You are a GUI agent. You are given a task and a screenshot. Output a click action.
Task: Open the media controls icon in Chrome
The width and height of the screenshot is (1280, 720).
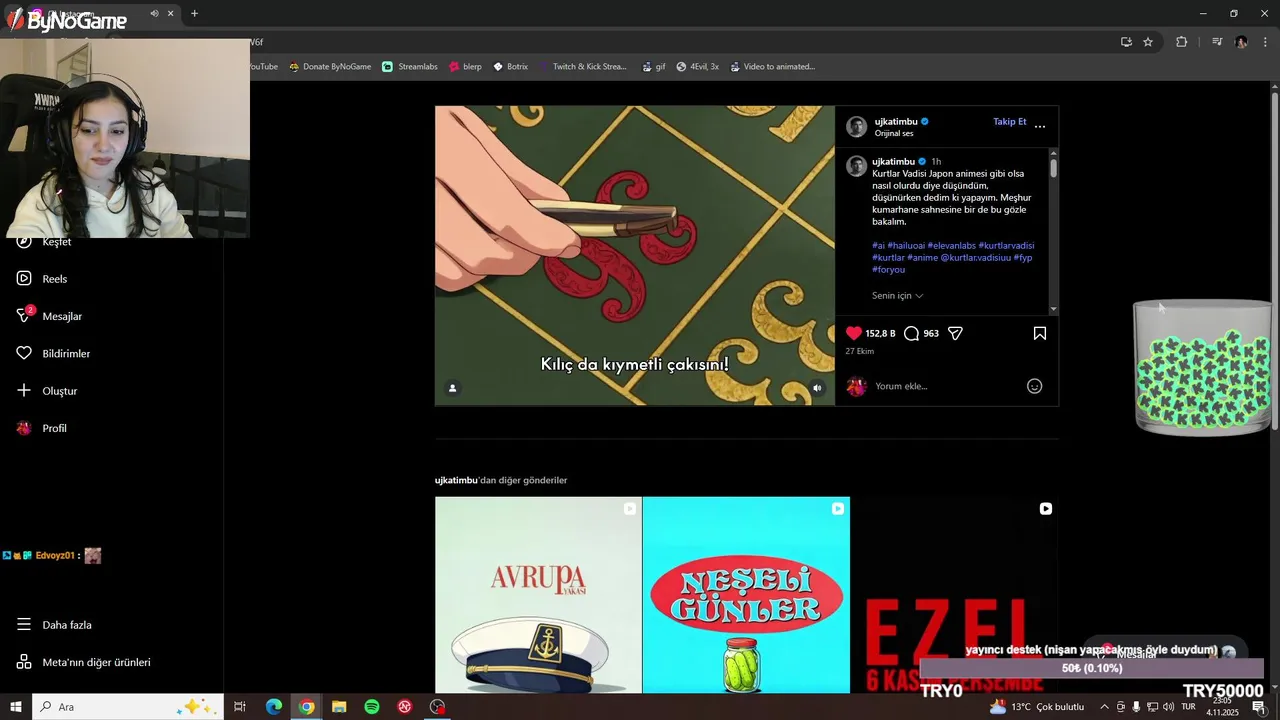[x=1217, y=42]
